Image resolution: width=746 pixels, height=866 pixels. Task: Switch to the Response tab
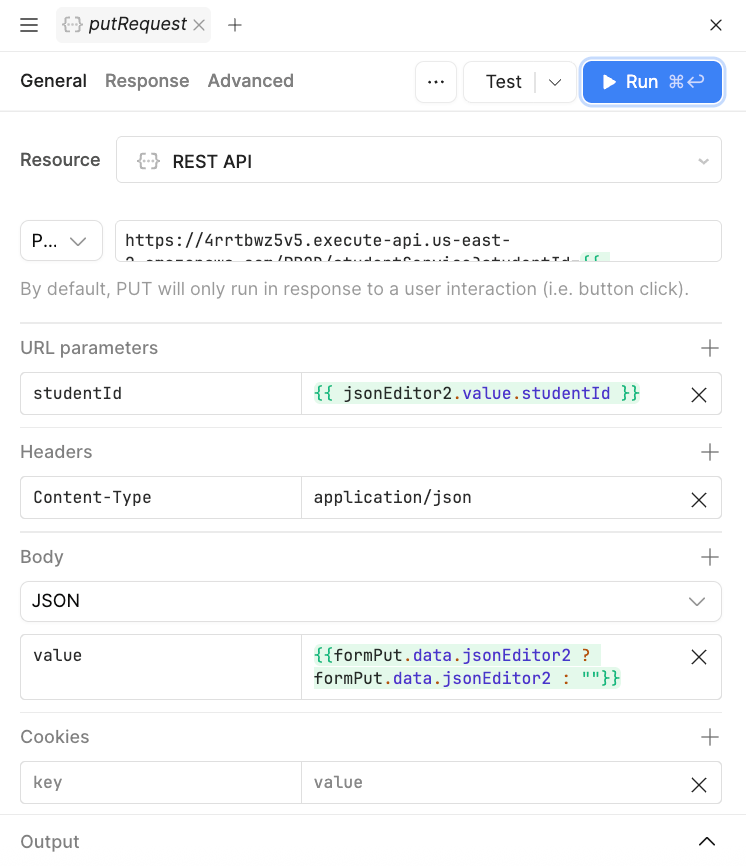(147, 81)
